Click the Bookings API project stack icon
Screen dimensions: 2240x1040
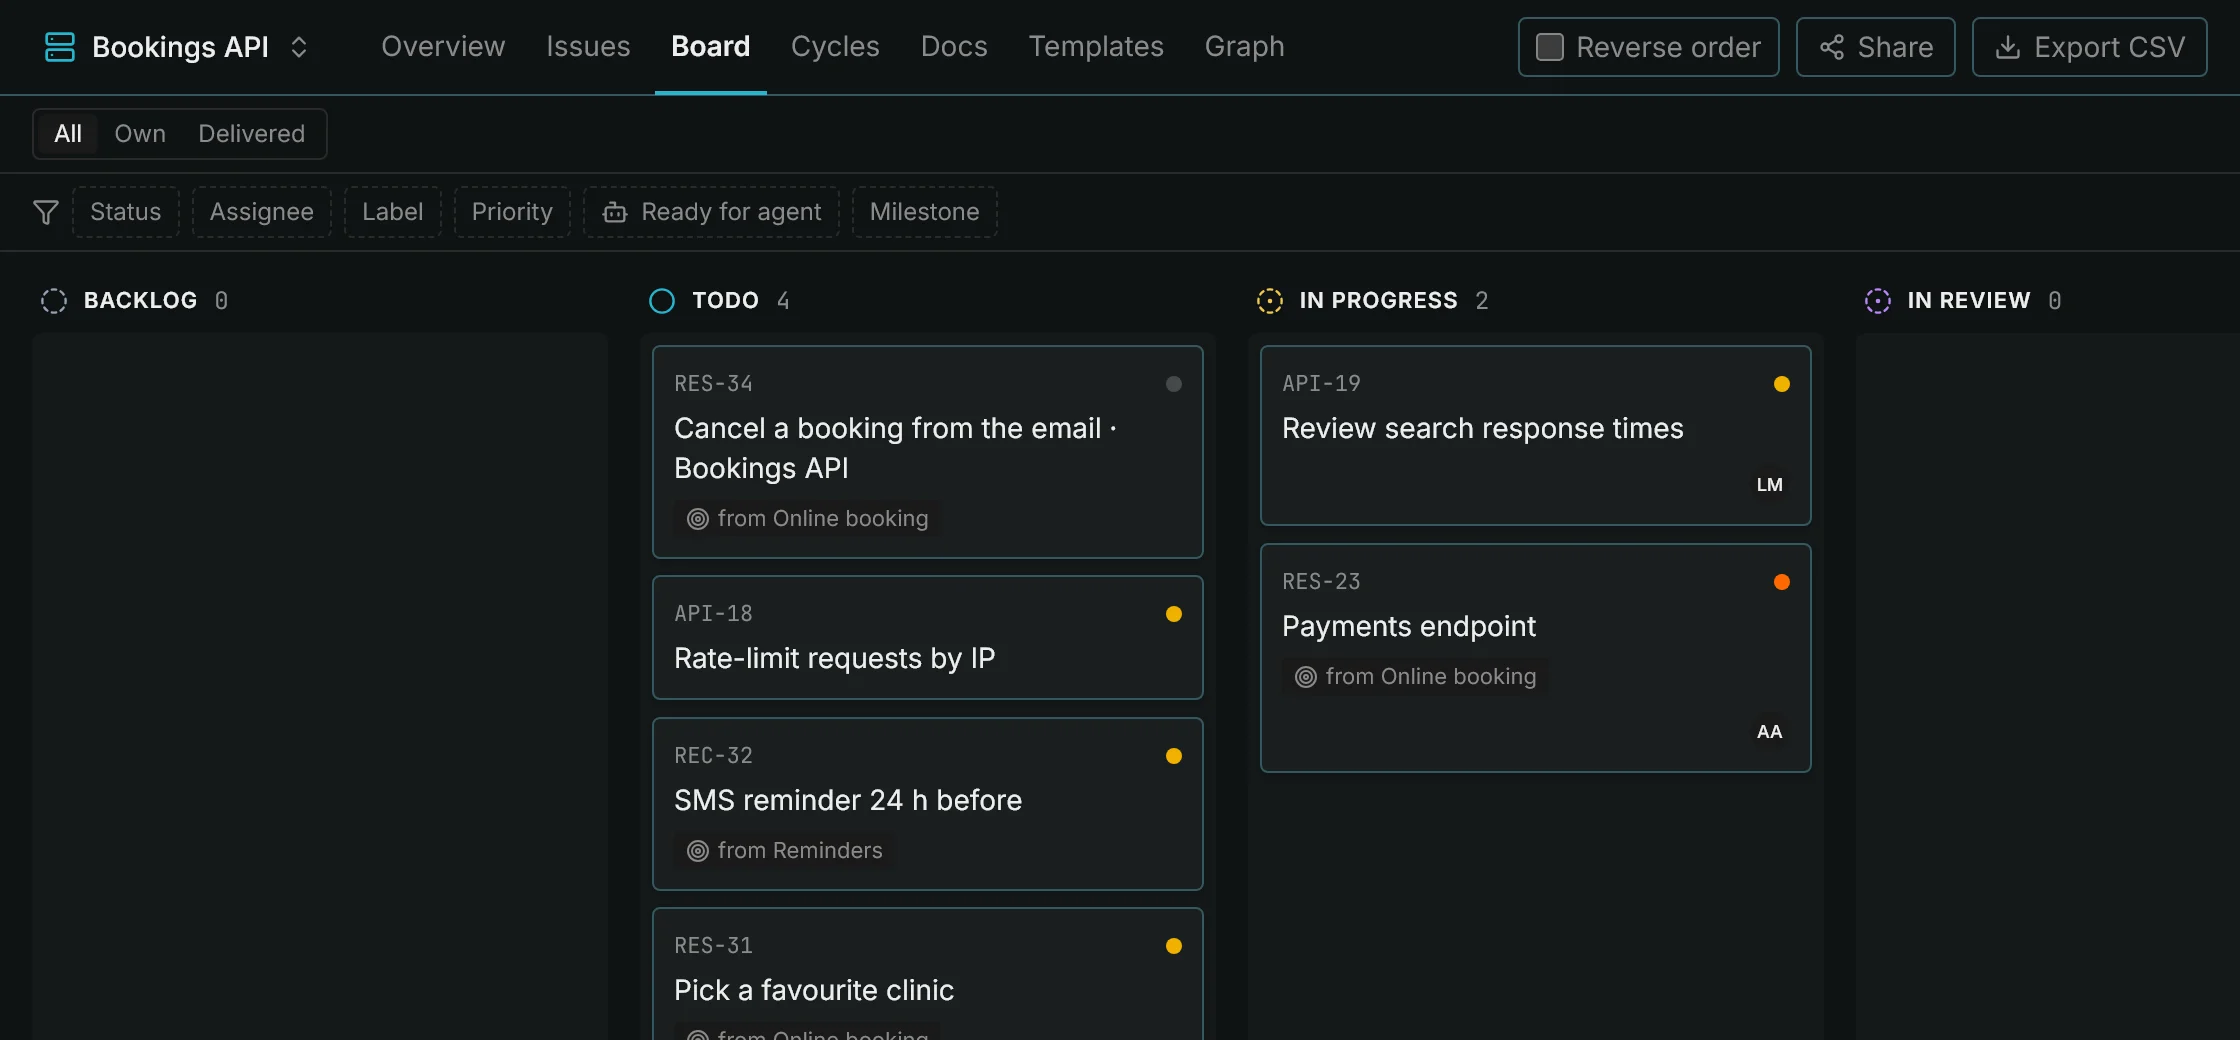pos(60,47)
